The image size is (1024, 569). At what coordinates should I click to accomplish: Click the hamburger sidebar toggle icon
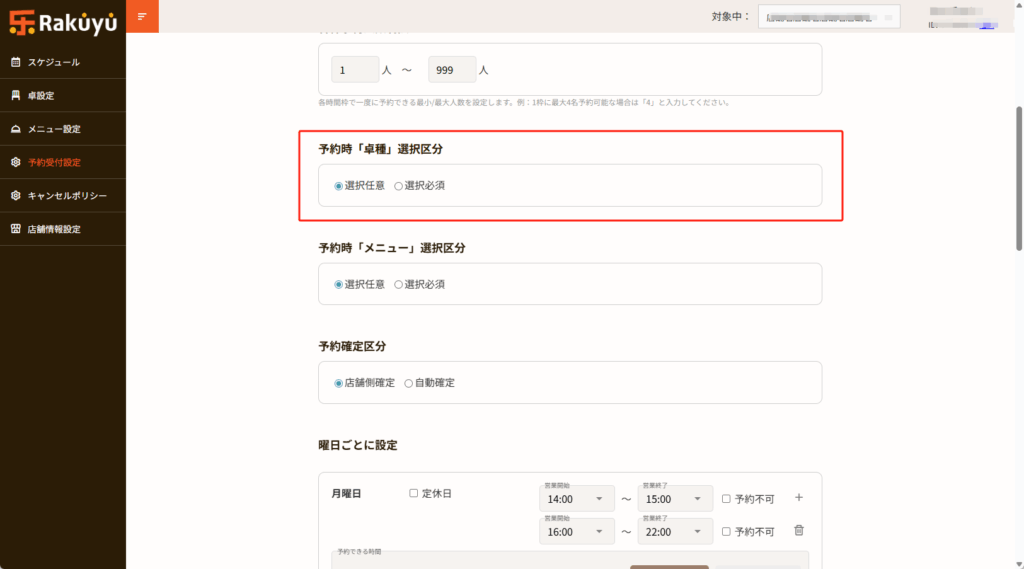coord(142,16)
